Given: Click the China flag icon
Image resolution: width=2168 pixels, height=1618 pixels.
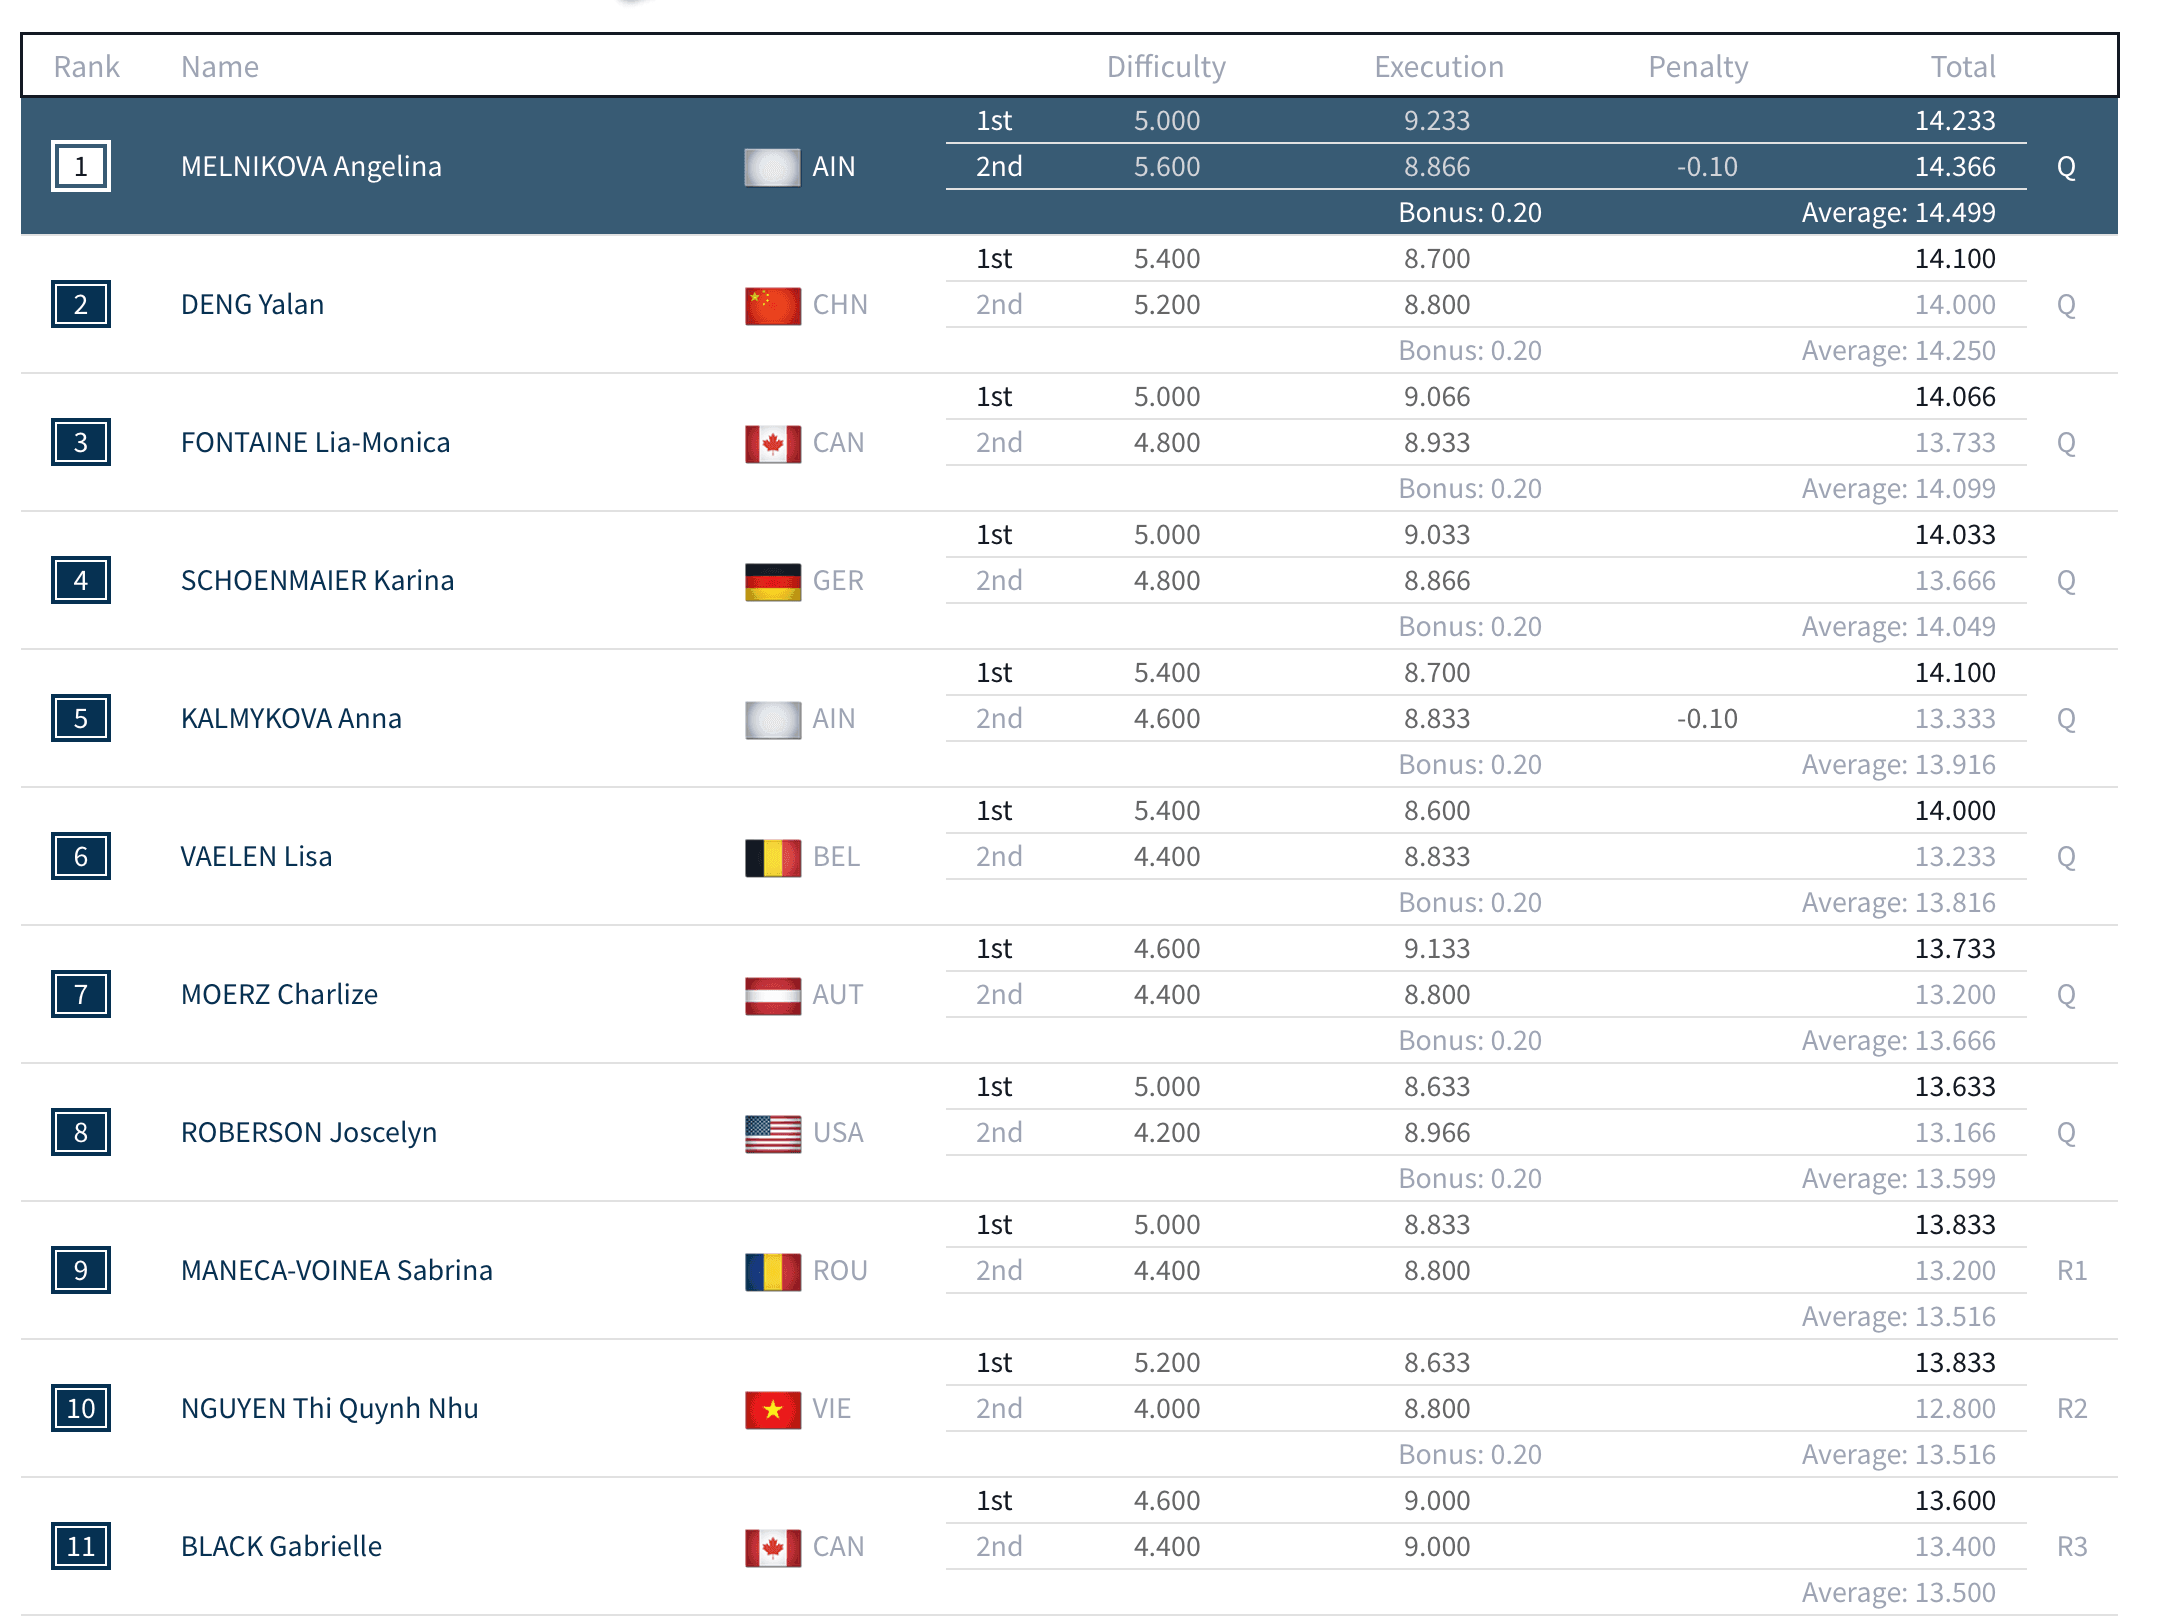Looking at the screenshot, I should tap(772, 305).
